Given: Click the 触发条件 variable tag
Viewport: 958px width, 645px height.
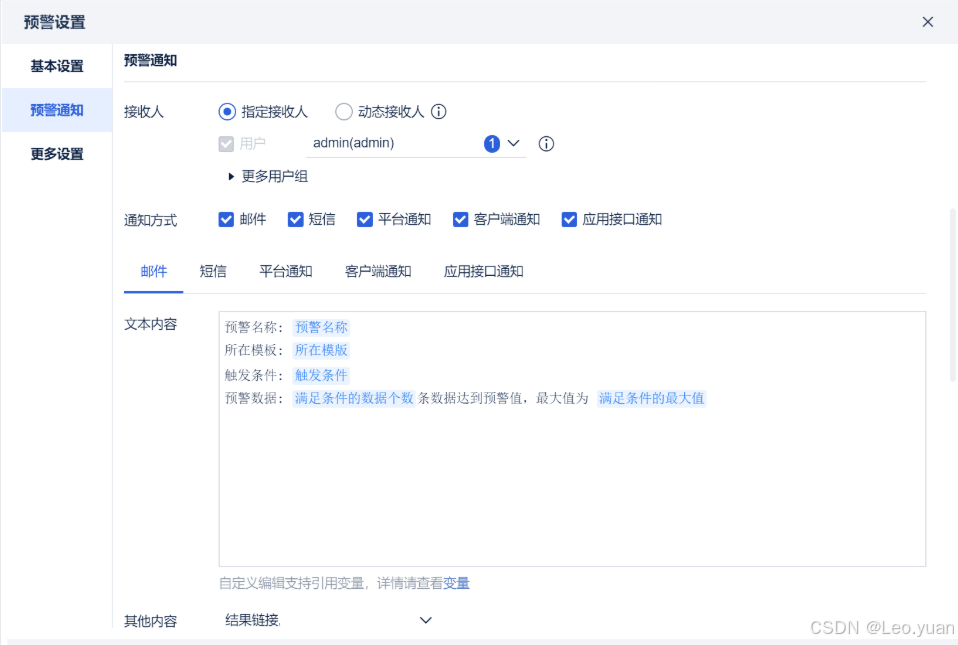Looking at the screenshot, I should point(321,375).
